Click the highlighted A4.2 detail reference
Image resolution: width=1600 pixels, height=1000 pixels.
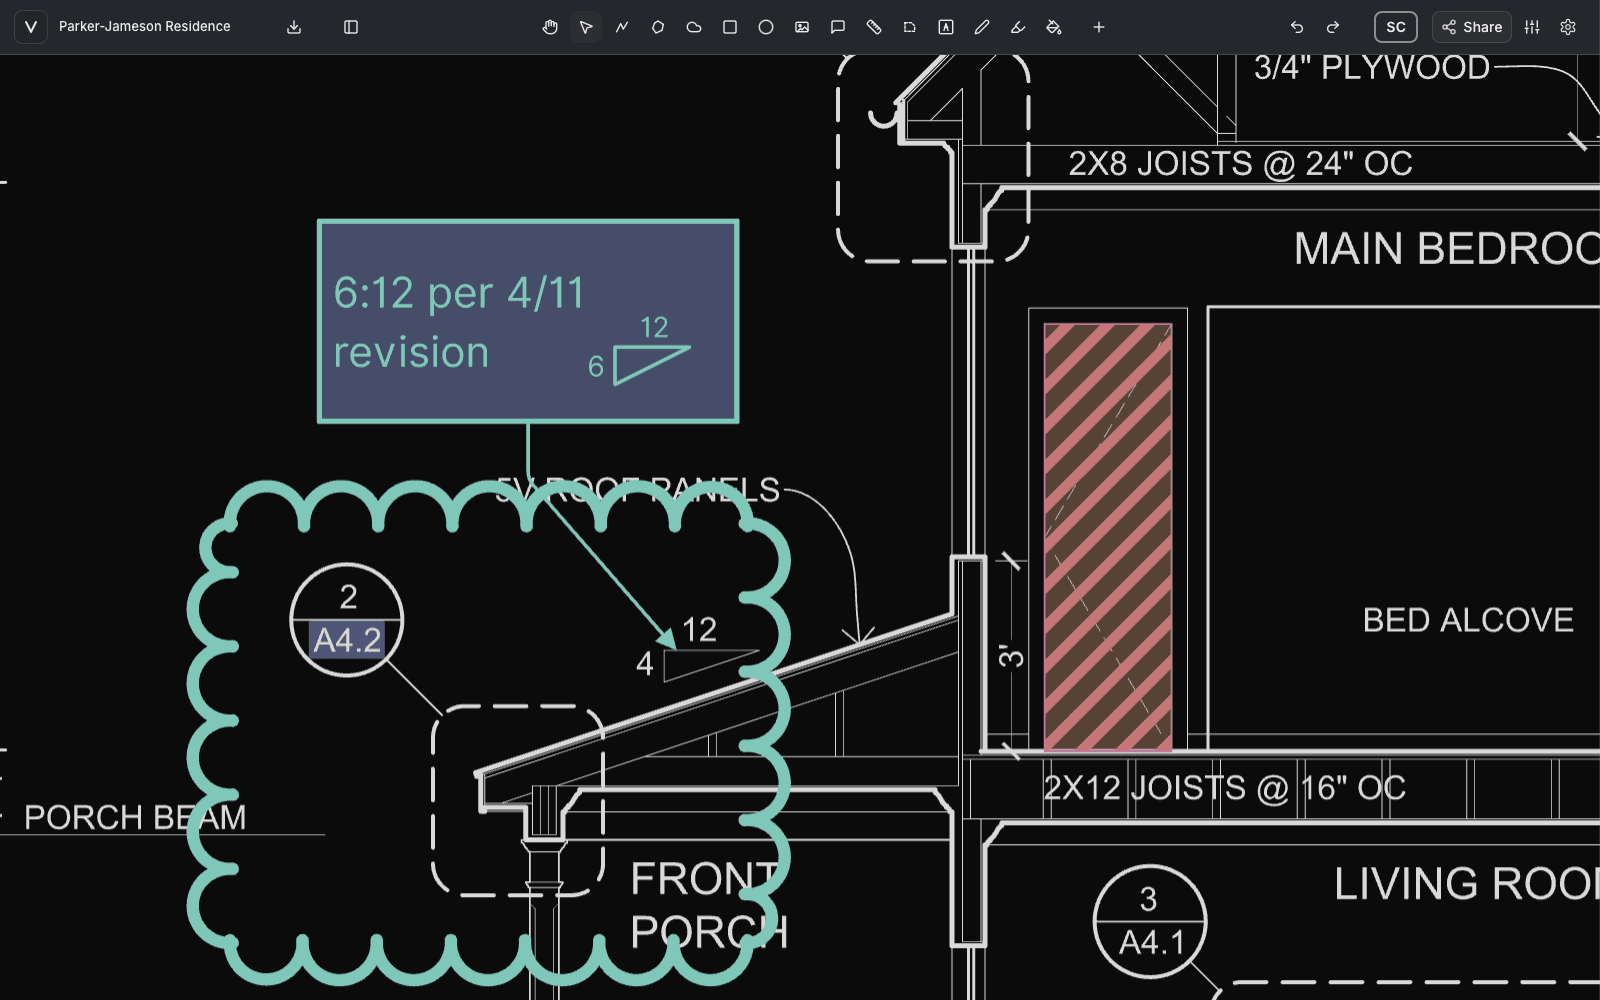point(347,640)
